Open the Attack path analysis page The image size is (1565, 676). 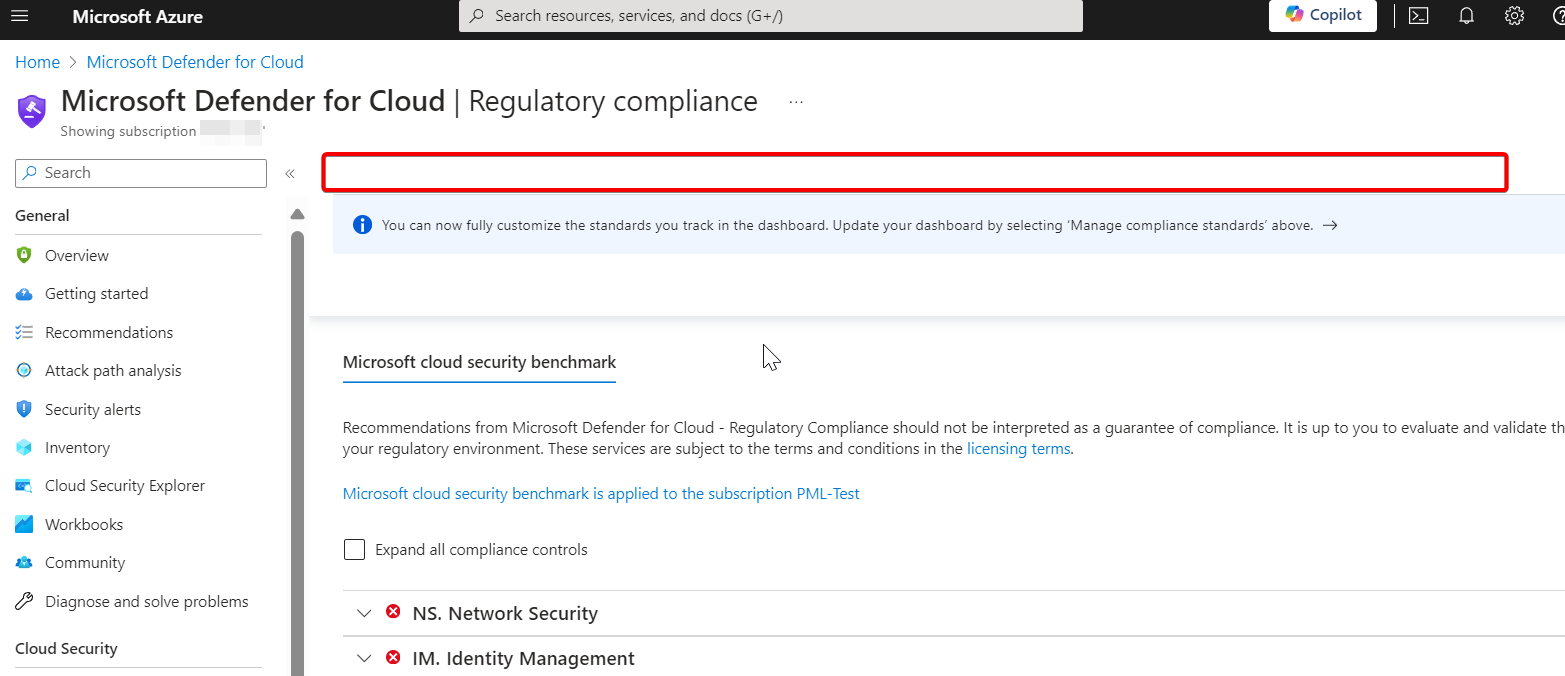pos(113,370)
